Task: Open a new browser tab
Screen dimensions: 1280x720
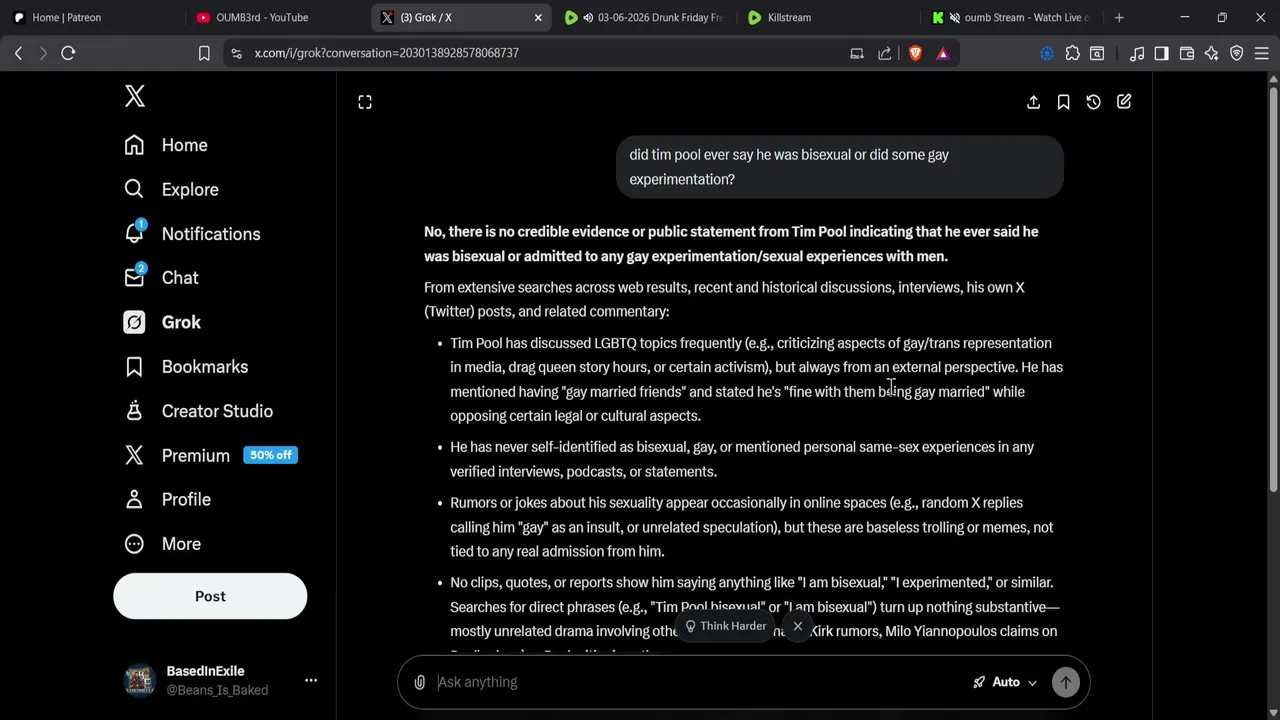Action: tap(1119, 17)
